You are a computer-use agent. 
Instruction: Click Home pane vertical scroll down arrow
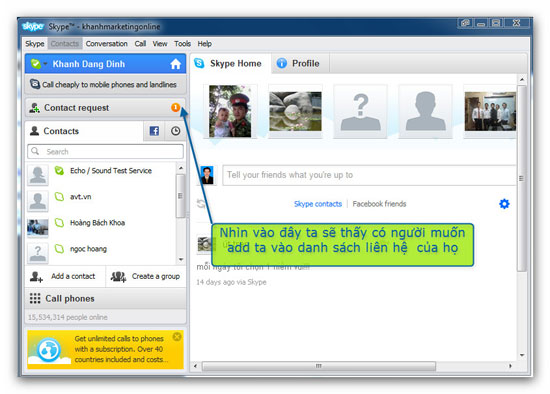522,355
